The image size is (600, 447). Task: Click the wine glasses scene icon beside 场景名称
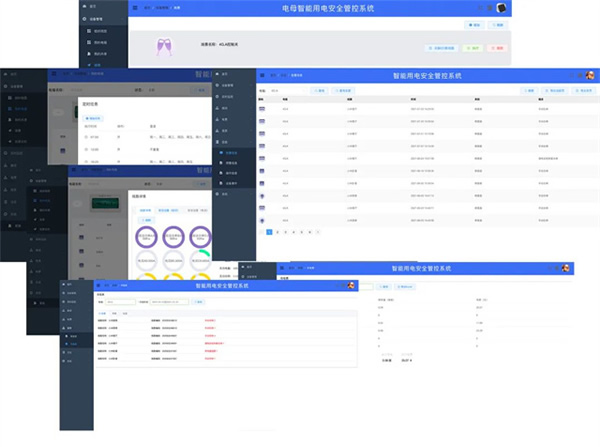tap(165, 46)
